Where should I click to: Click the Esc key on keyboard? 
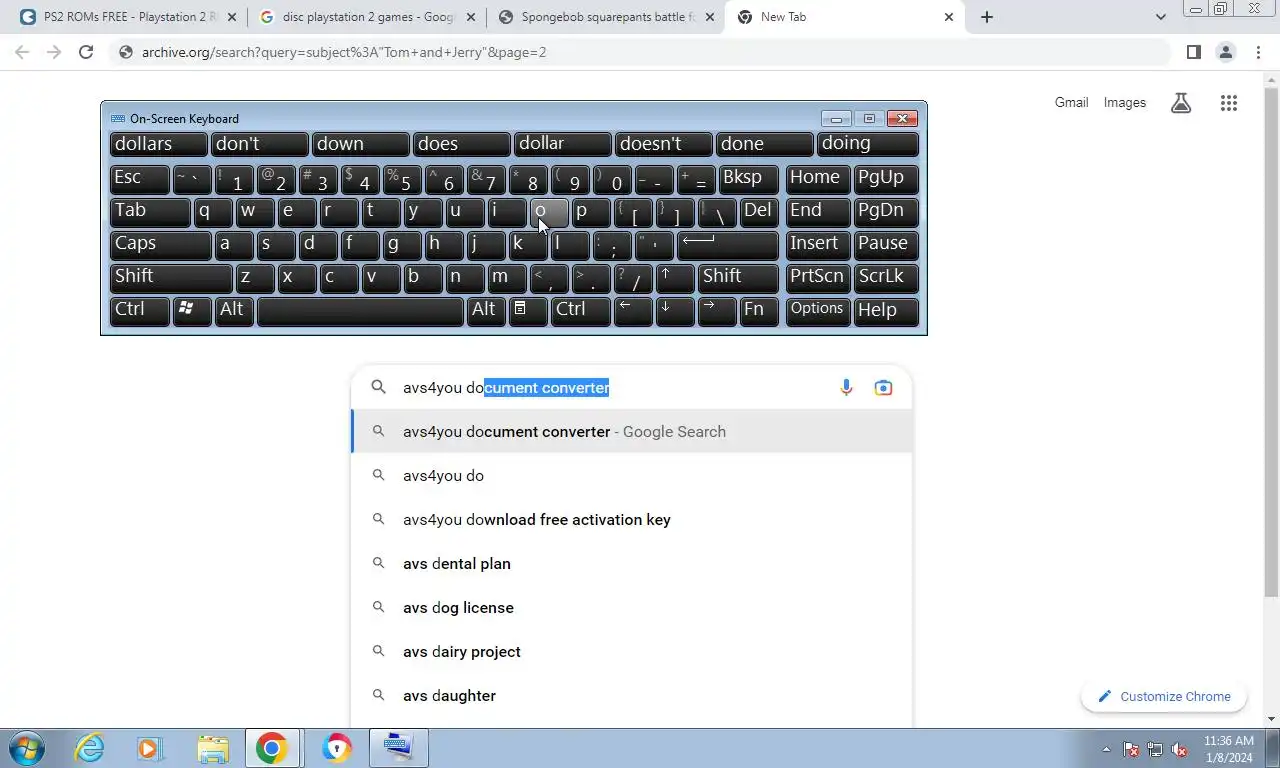(139, 179)
